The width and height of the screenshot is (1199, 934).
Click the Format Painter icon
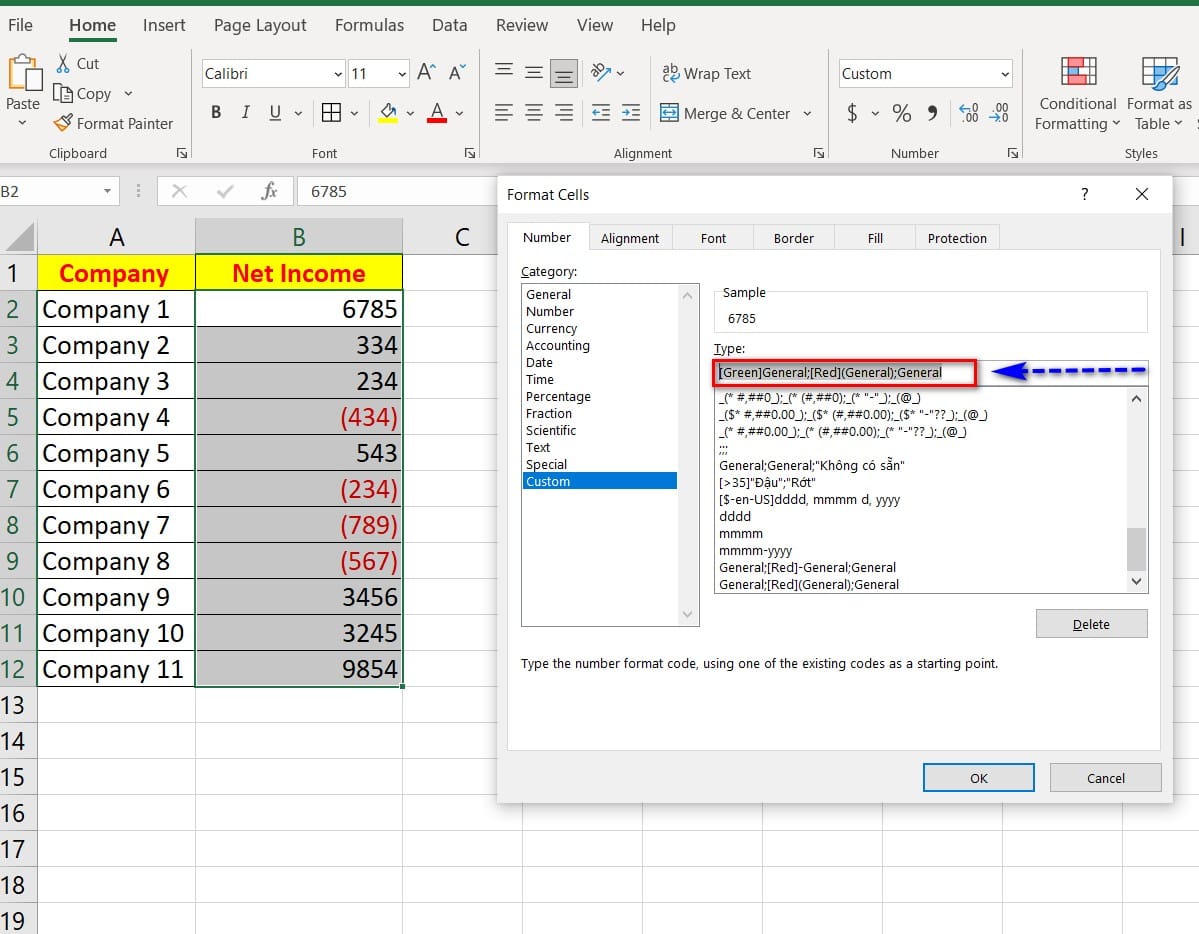63,123
